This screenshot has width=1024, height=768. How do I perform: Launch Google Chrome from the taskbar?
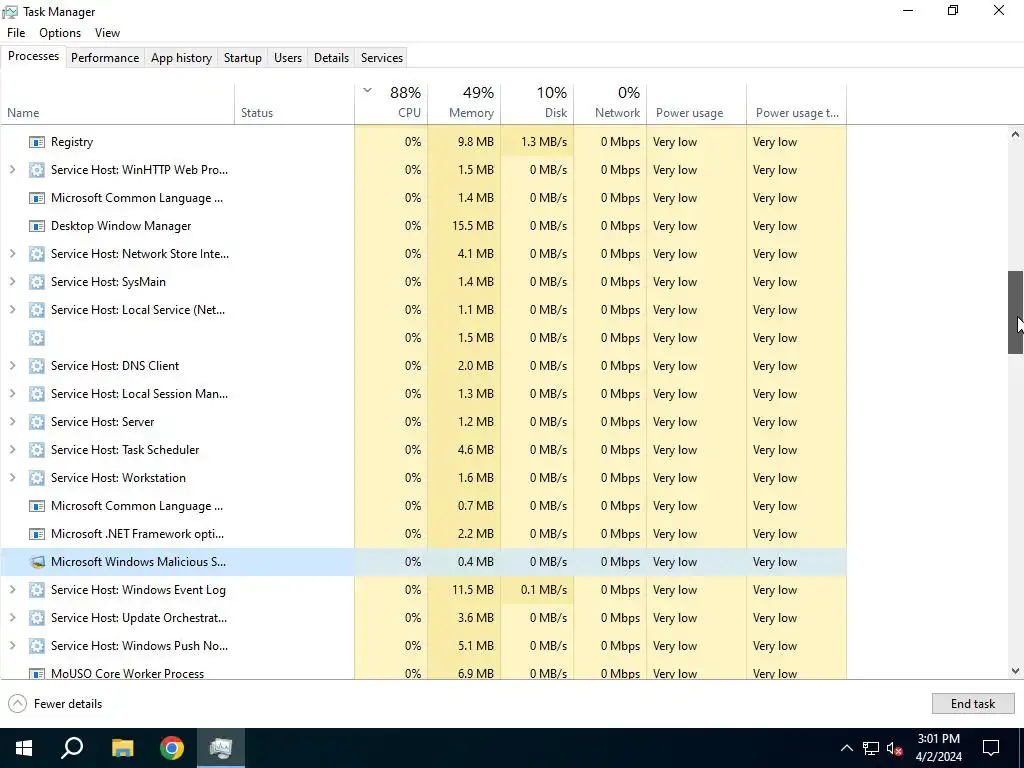click(x=172, y=748)
